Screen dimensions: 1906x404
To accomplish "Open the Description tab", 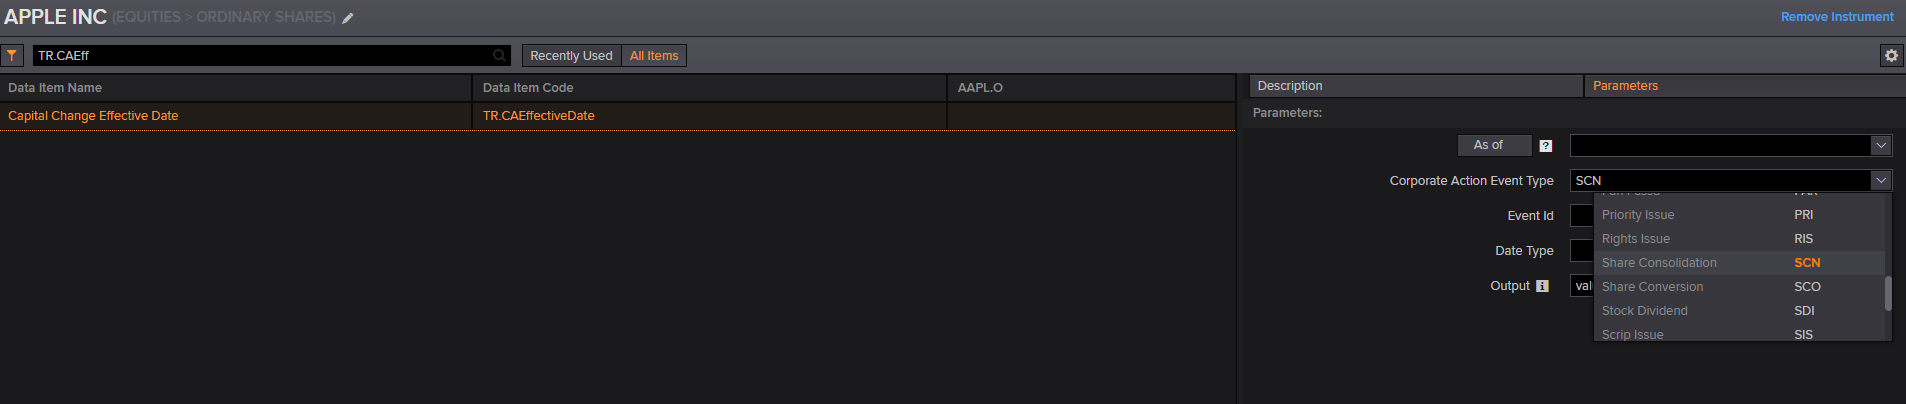I will click(1416, 86).
